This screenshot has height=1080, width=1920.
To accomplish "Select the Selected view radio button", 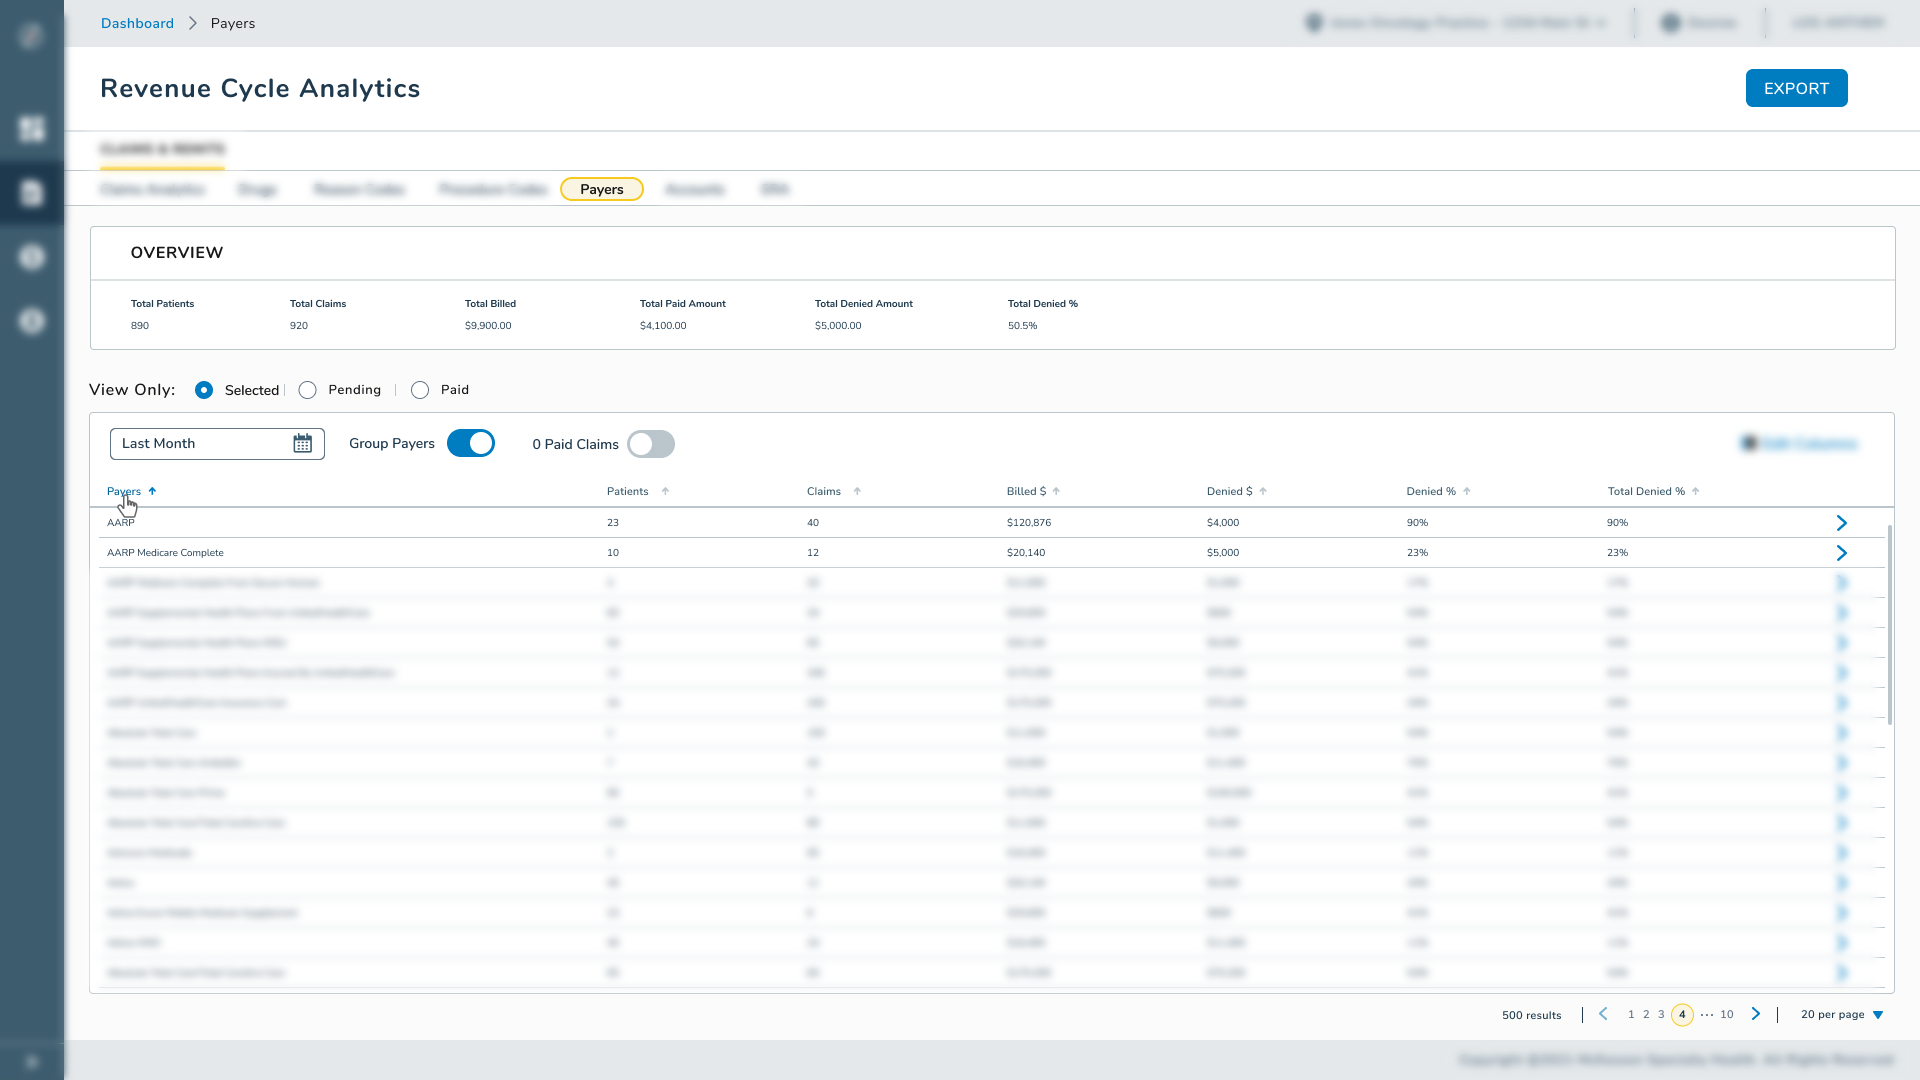I will click(x=204, y=390).
